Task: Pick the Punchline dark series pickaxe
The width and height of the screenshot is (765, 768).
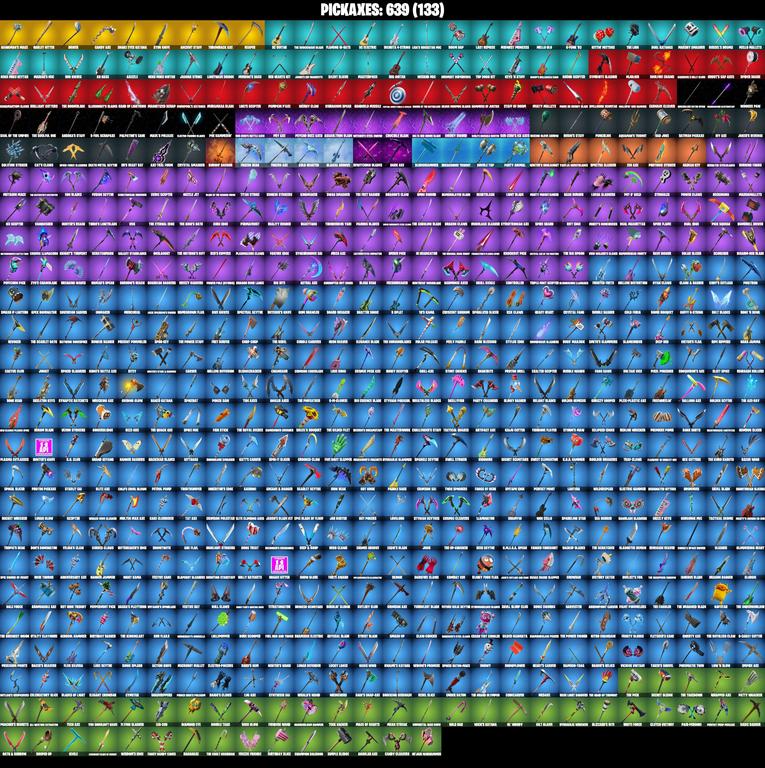Action: (603, 123)
